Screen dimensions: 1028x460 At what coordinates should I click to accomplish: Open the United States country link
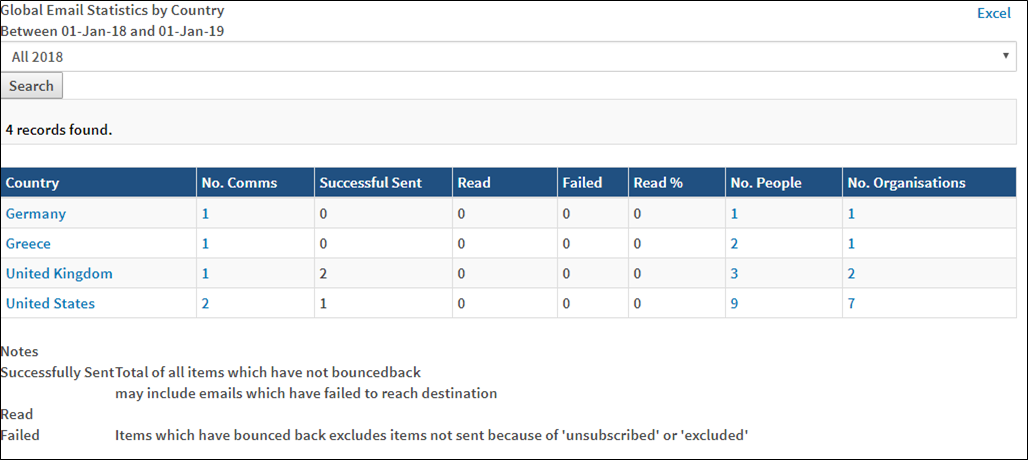tap(50, 303)
